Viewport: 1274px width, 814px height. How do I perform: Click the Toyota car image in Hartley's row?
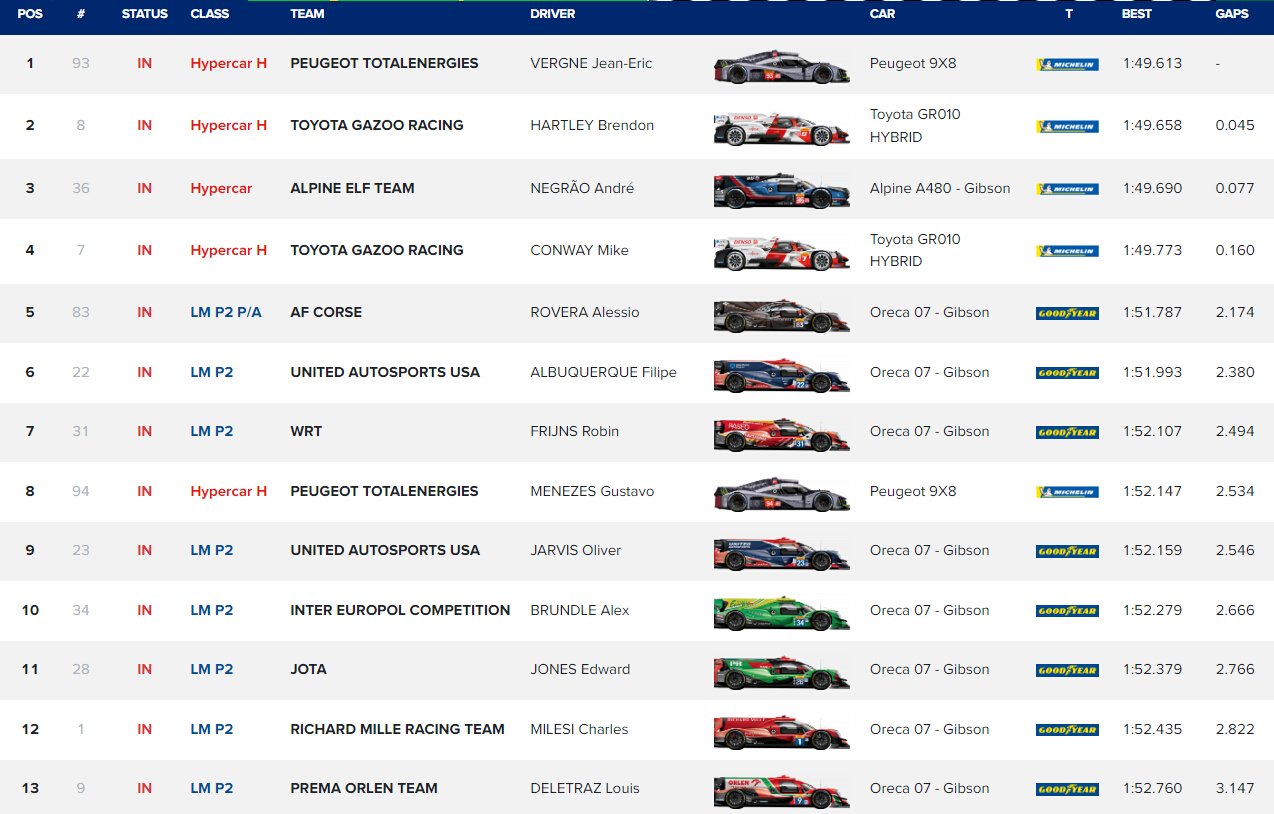coord(781,128)
